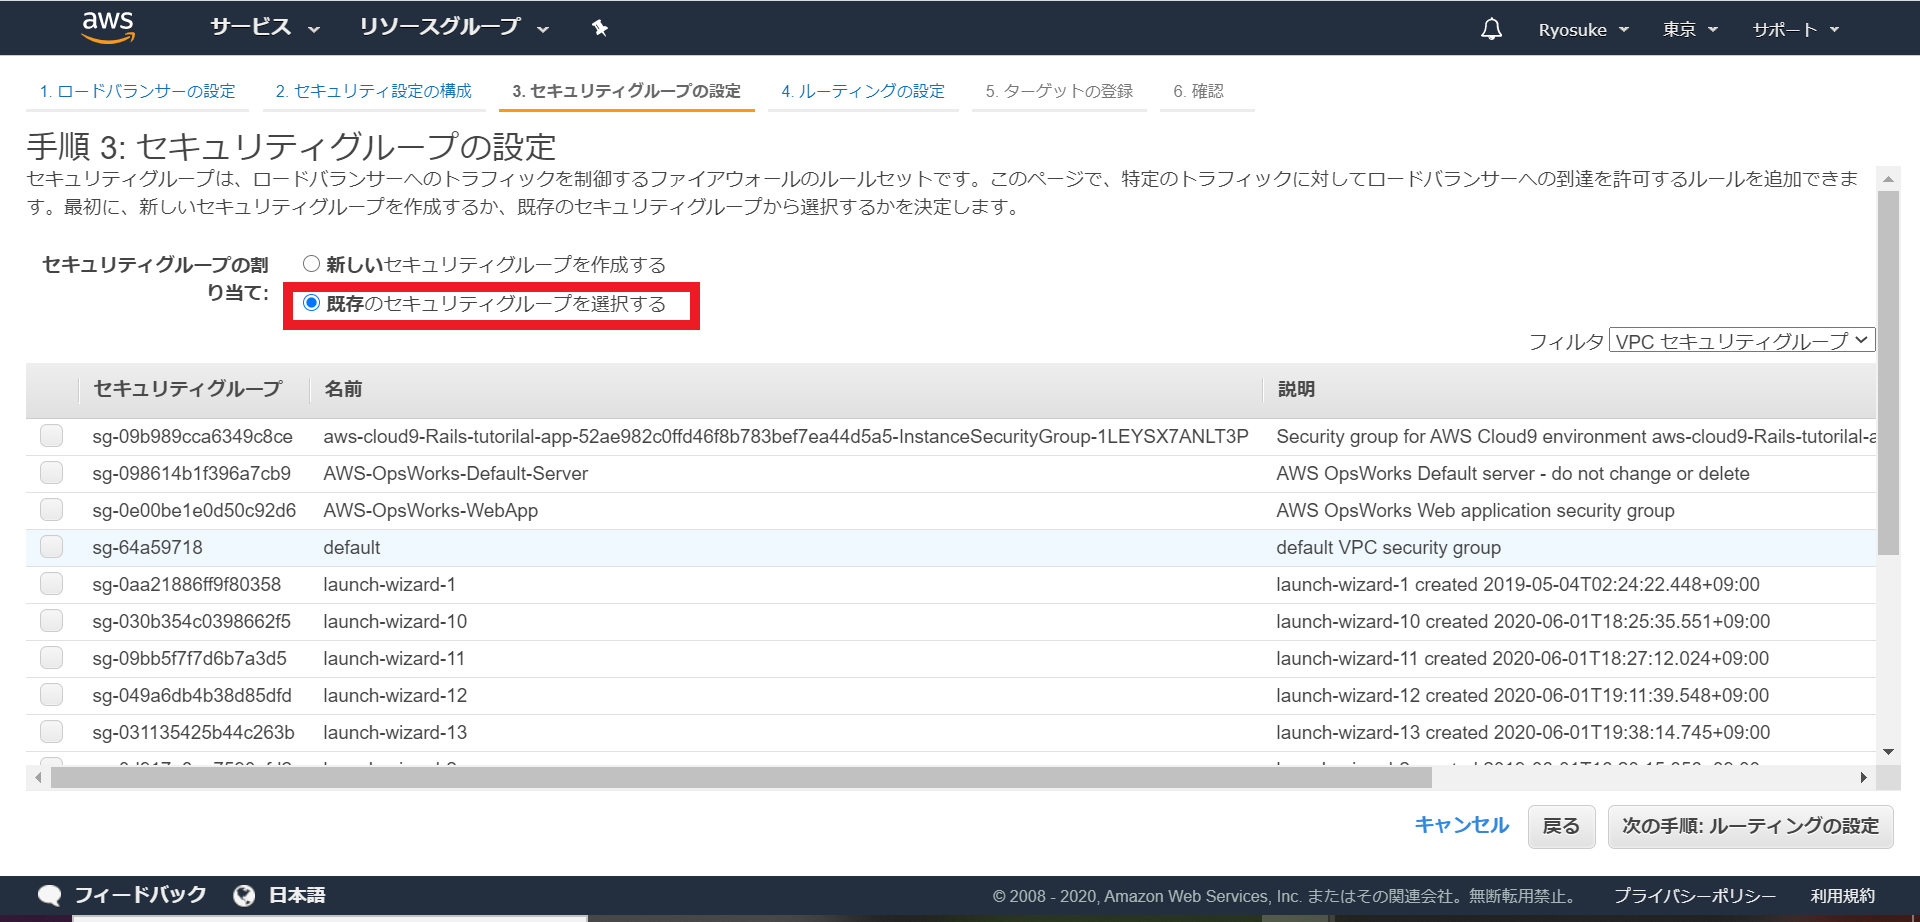The height and width of the screenshot is (922, 1920).
Task: Open the Ryosuke account dropdown
Action: (x=1584, y=30)
